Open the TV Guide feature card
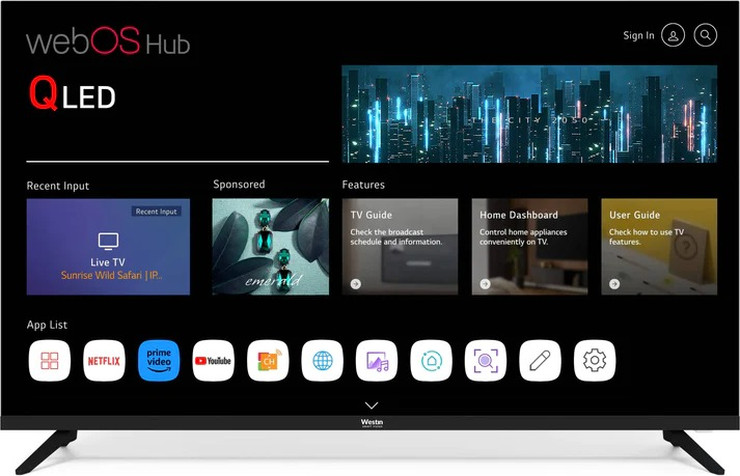 [x=400, y=247]
